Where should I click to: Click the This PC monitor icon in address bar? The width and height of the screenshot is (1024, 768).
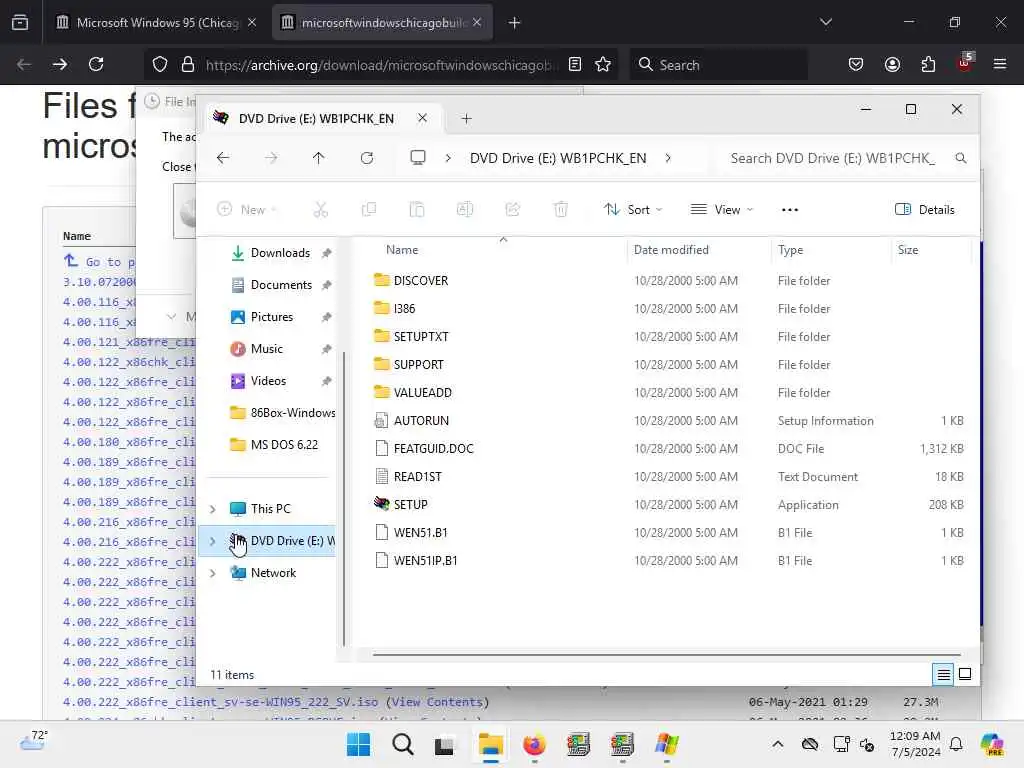(418, 158)
